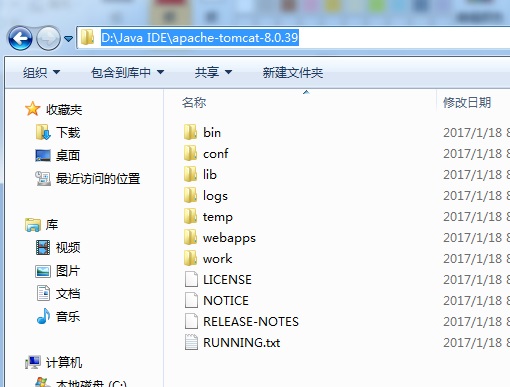510x387 pixels.
Task: Click the lib folder icon
Action: [x=191, y=174]
